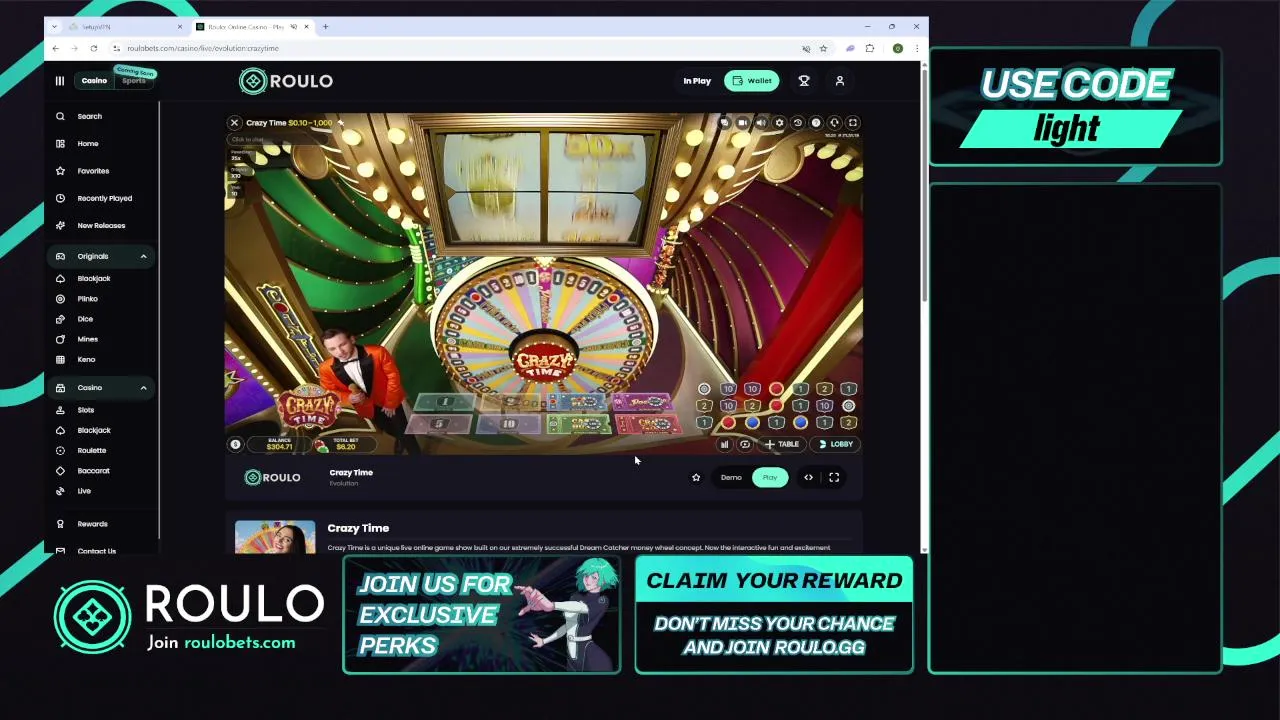Click the +TABLE button
1280x720 pixels.
click(783, 445)
